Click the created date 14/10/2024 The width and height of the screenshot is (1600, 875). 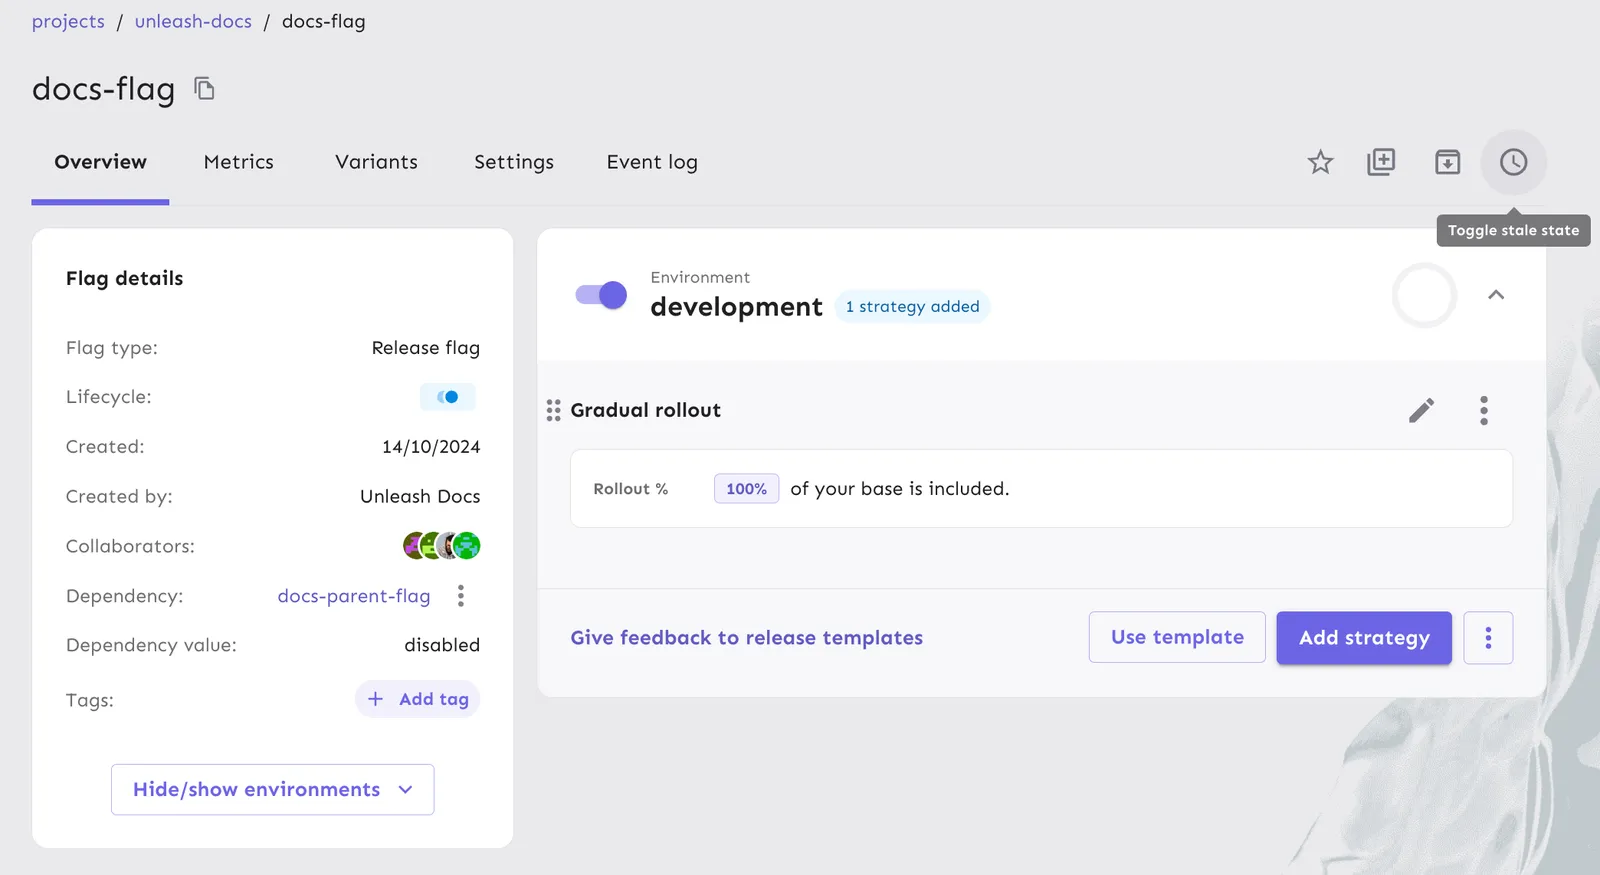click(x=431, y=447)
